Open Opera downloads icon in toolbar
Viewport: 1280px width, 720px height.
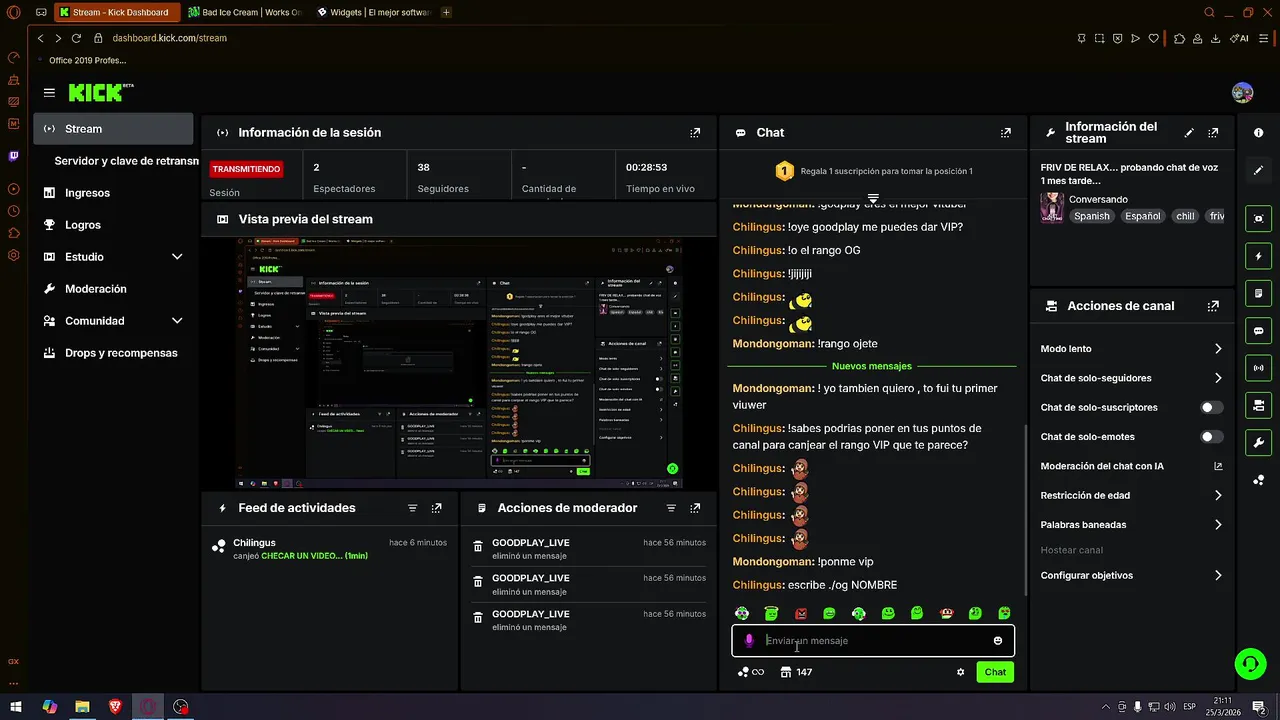coord(1215,38)
